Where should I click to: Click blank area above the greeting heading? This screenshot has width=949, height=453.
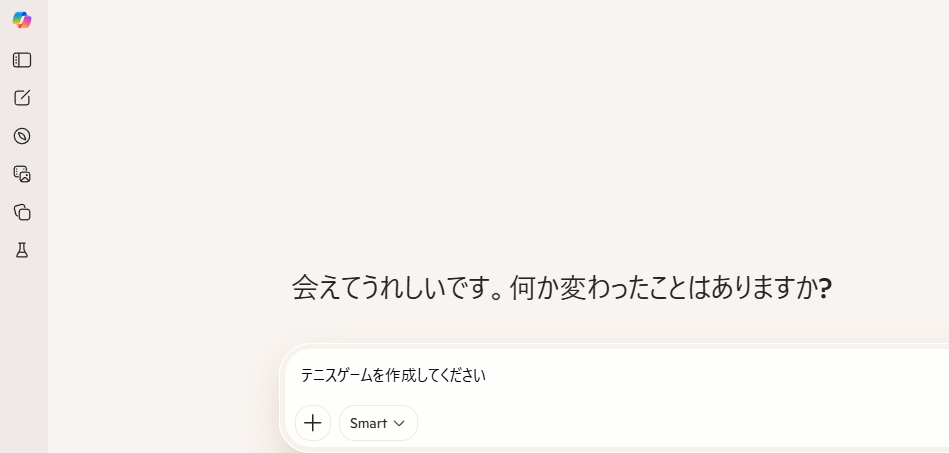click(560, 150)
